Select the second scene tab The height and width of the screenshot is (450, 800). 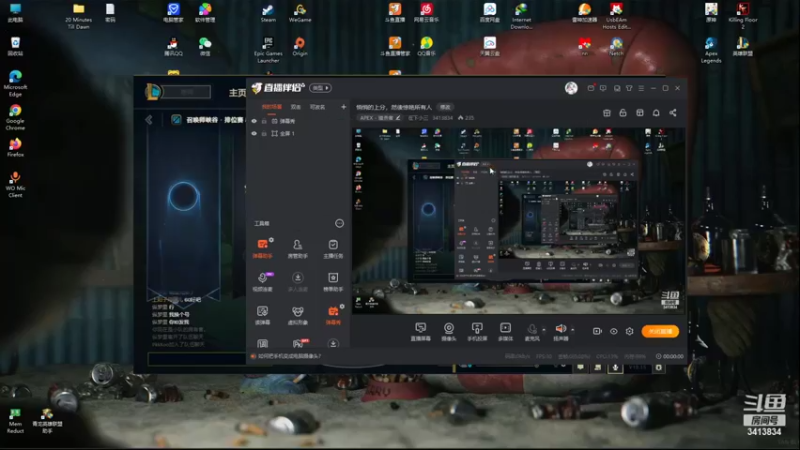pyautogui.click(x=296, y=107)
